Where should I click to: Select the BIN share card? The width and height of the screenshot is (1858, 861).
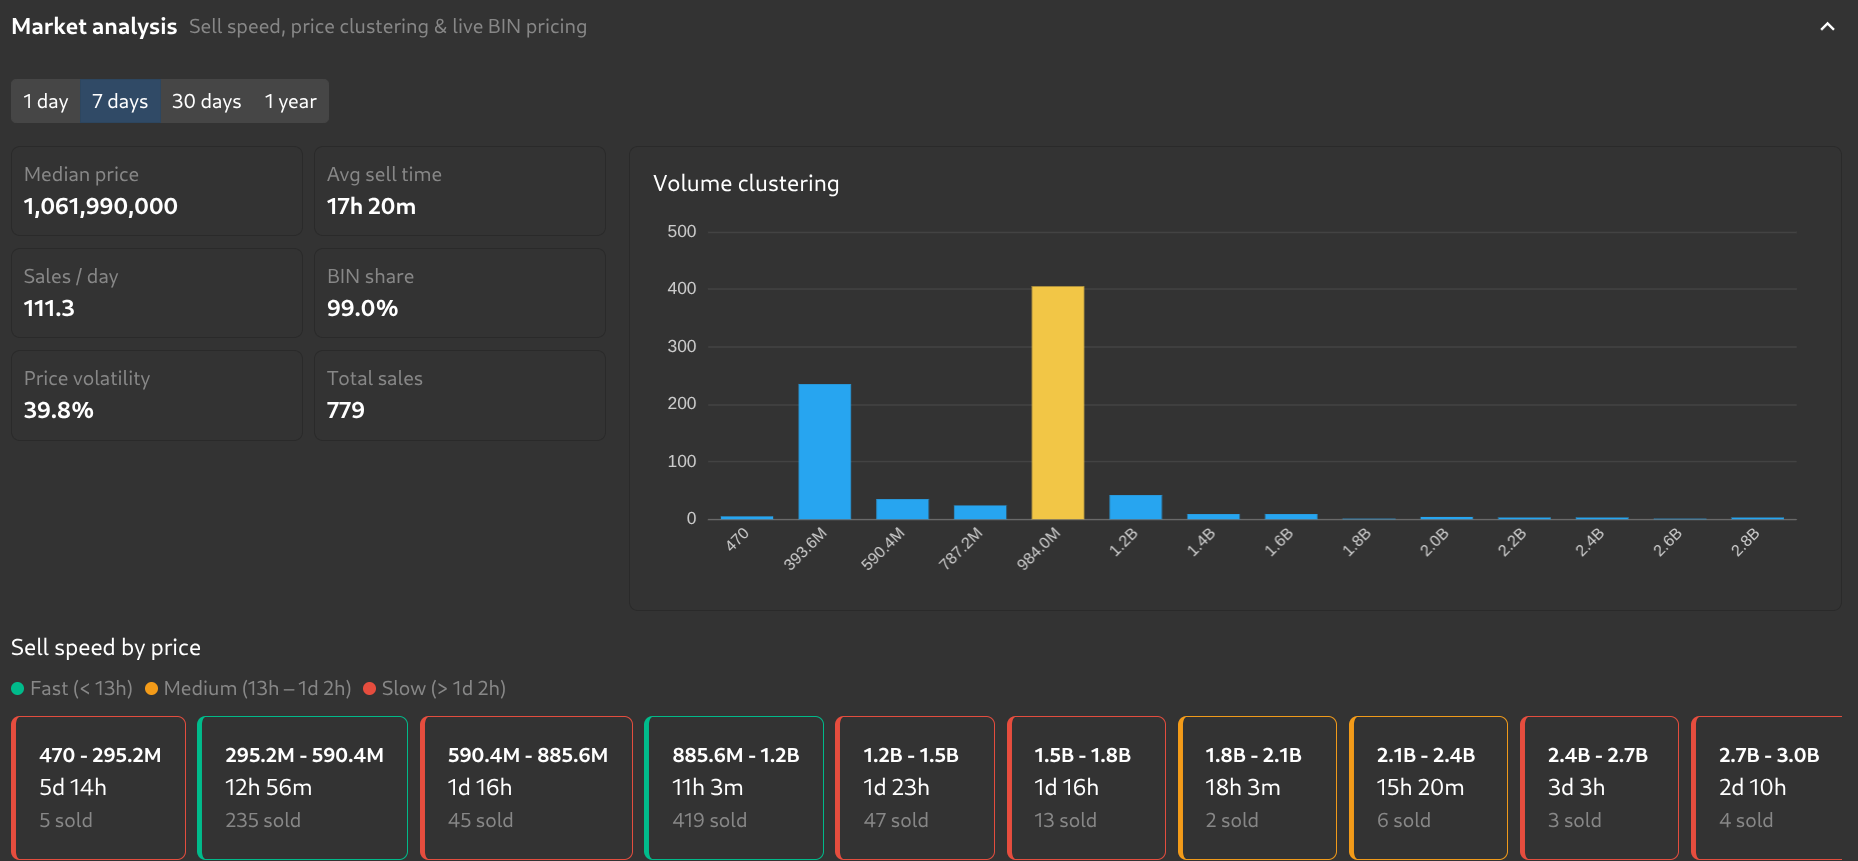pyautogui.click(x=460, y=293)
